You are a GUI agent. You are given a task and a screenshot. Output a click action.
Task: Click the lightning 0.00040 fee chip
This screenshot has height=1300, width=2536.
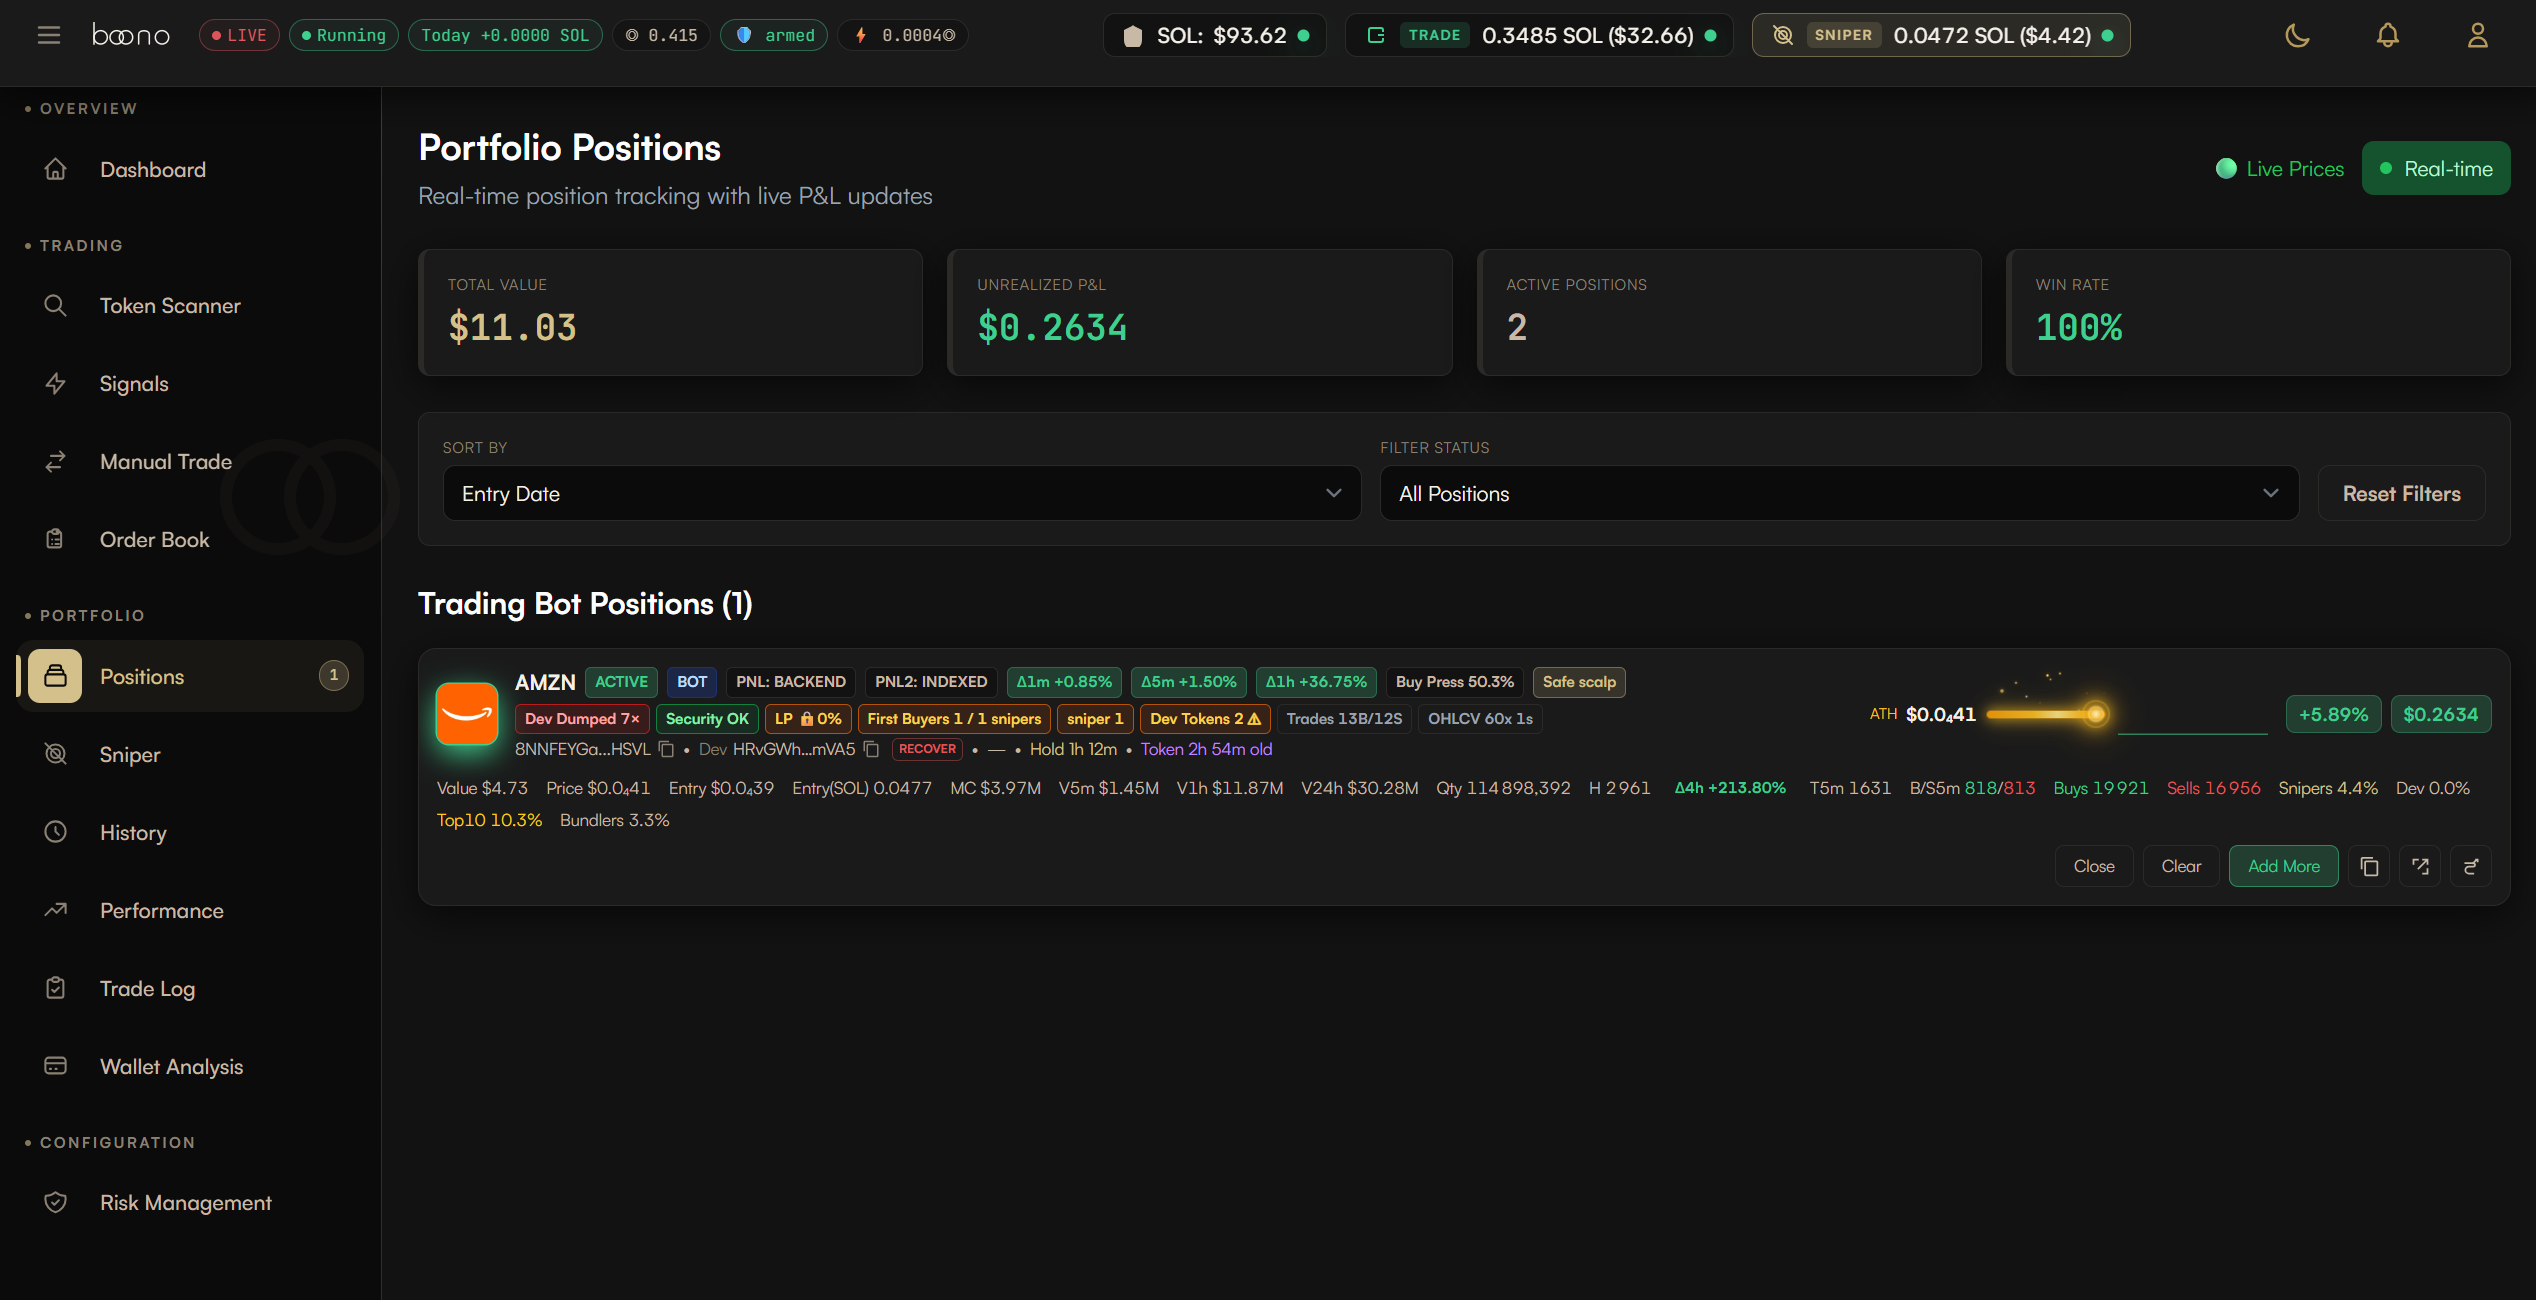[x=903, y=35]
